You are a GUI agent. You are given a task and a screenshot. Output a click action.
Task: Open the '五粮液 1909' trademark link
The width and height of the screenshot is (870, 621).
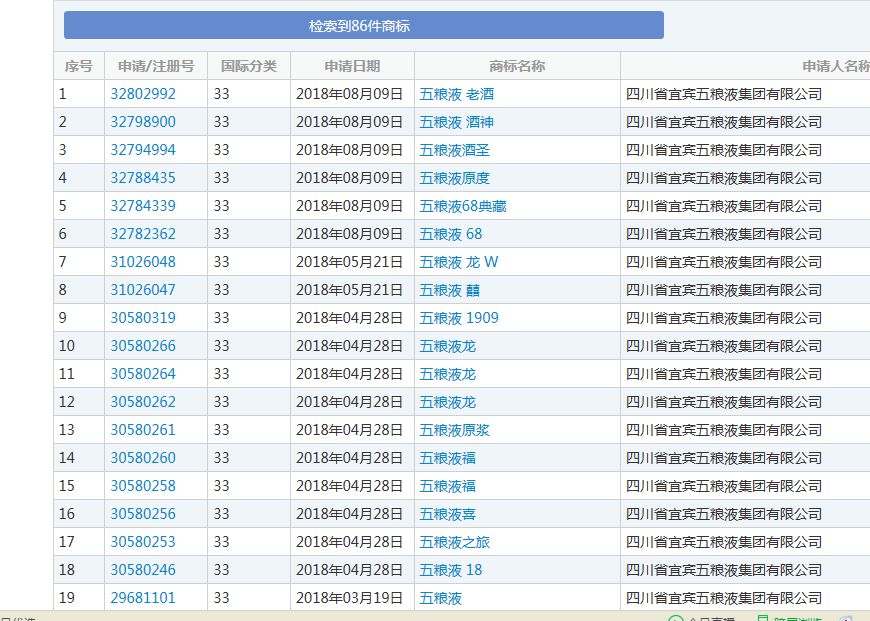[459, 318]
